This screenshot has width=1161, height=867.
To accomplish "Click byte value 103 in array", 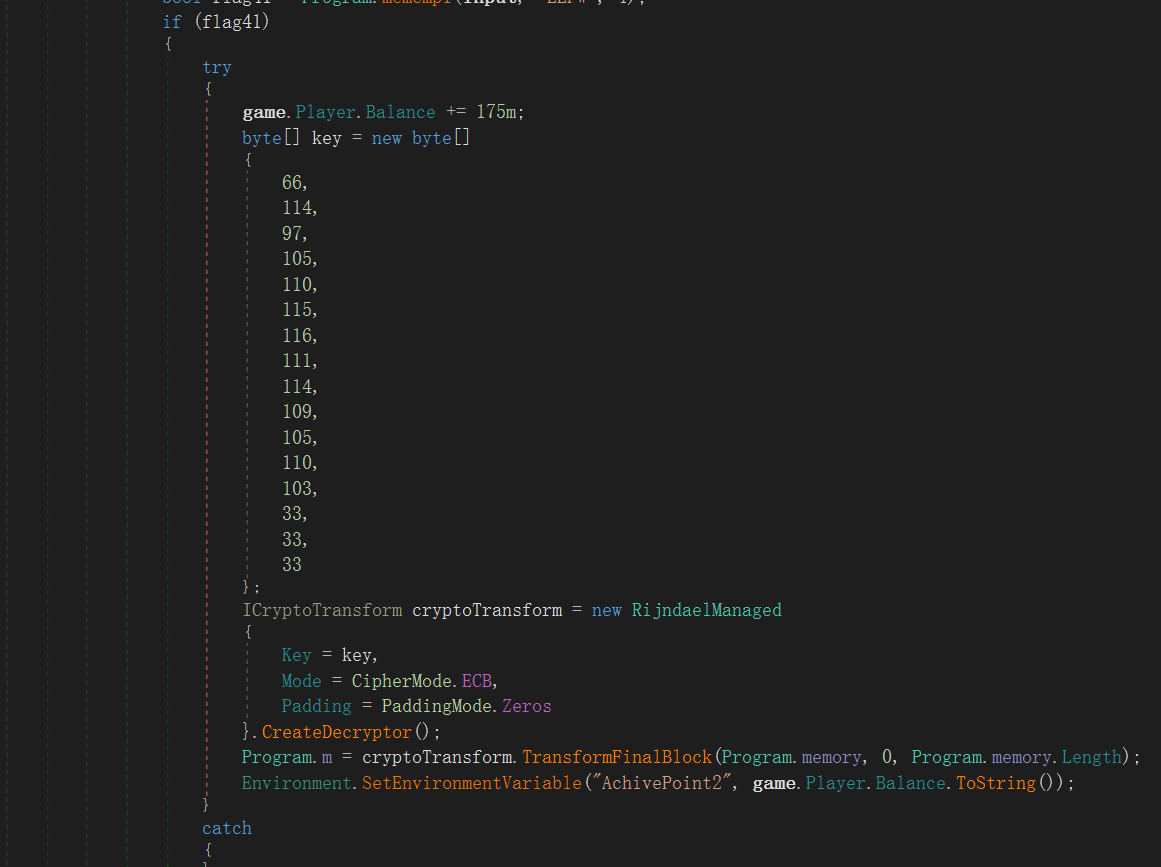I will tap(297, 488).
